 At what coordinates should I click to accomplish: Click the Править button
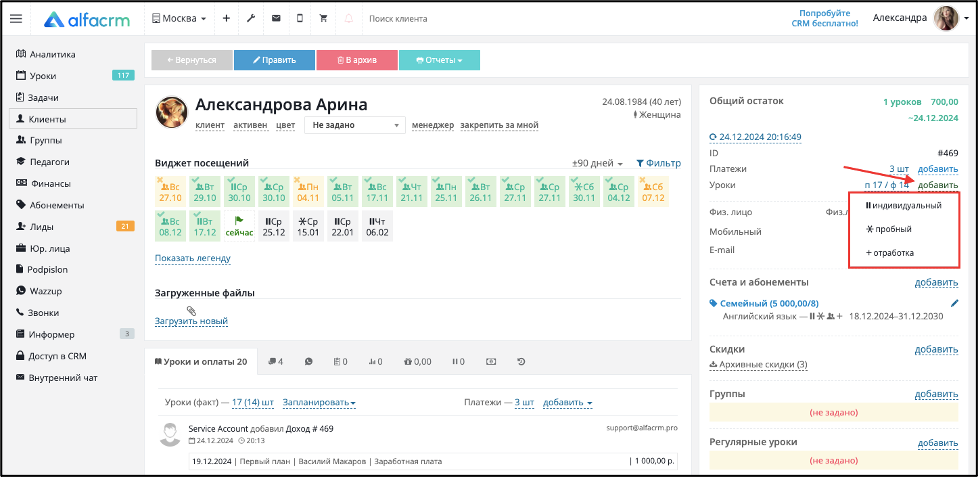(274, 60)
